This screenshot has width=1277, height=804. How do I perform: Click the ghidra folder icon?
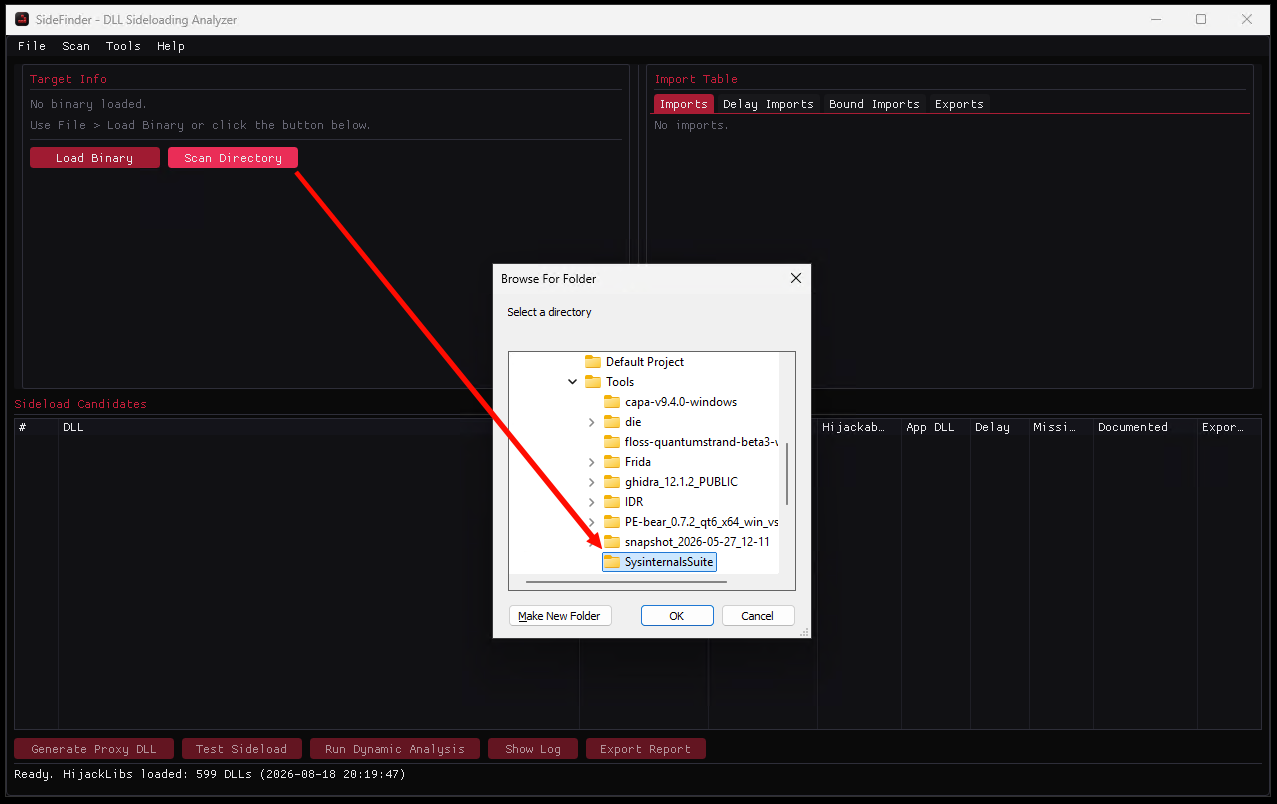point(612,482)
